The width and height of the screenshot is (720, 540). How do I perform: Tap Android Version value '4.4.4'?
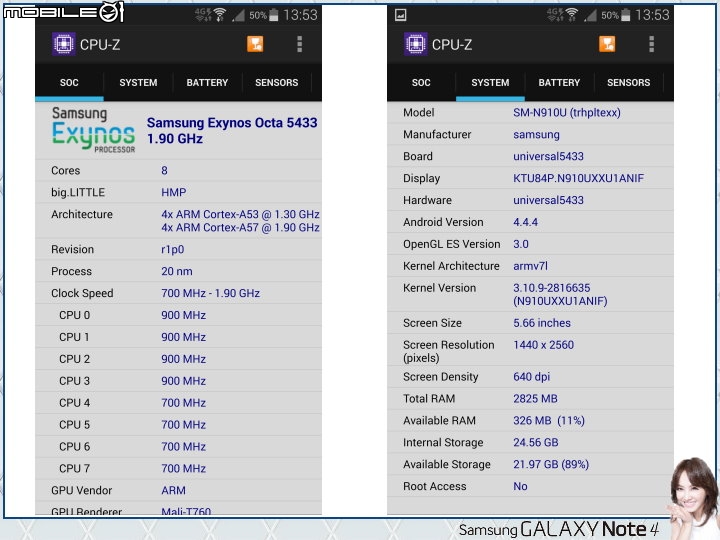(x=525, y=222)
